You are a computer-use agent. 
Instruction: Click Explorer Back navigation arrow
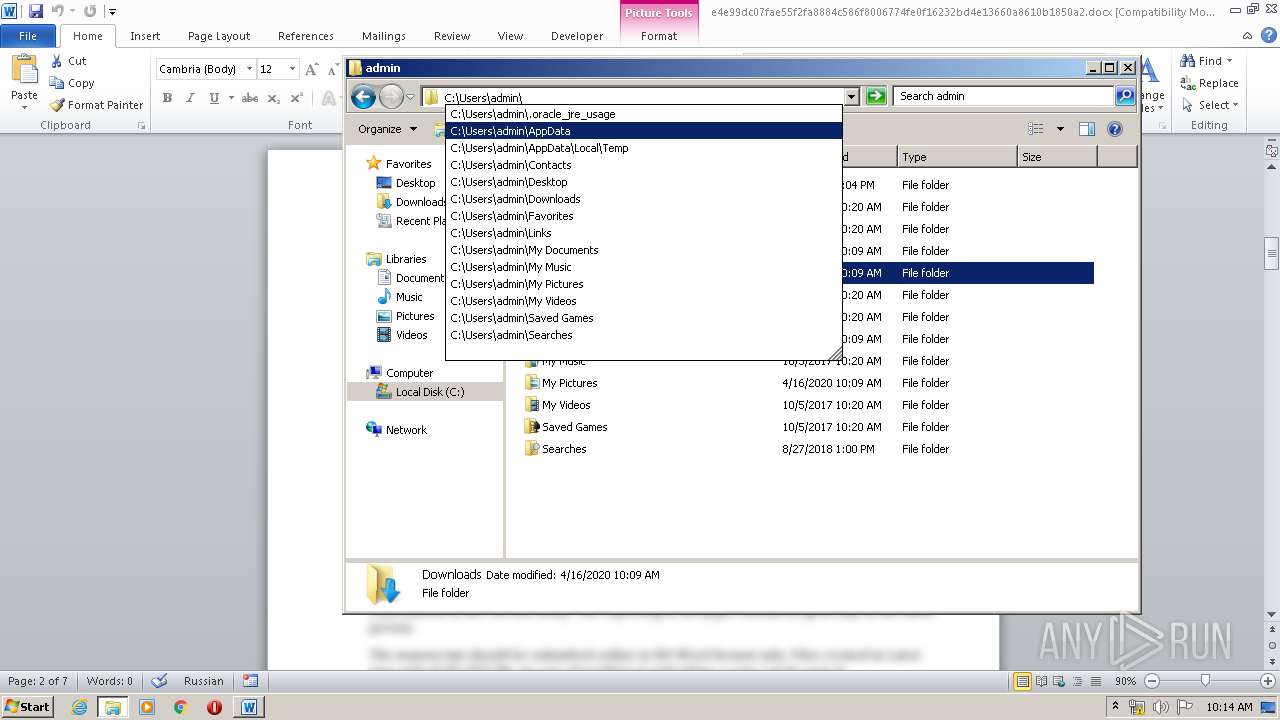pyautogui.click(x=364, y=96)
